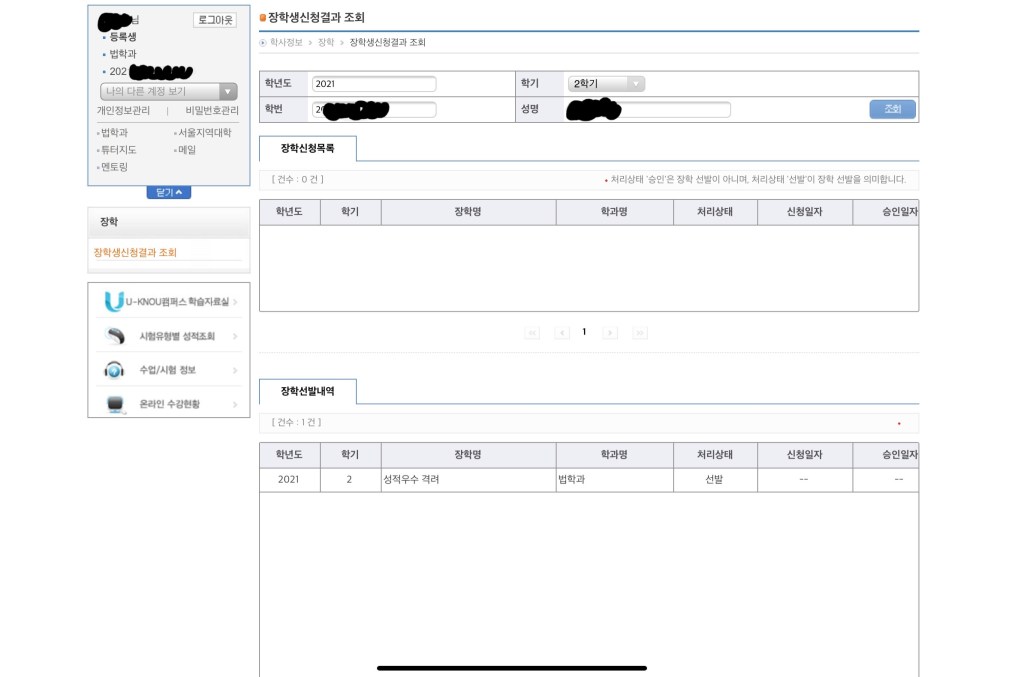Click the 학년도 input field
This screenshot has height=677, width=1024.
[x=374, y=84]
